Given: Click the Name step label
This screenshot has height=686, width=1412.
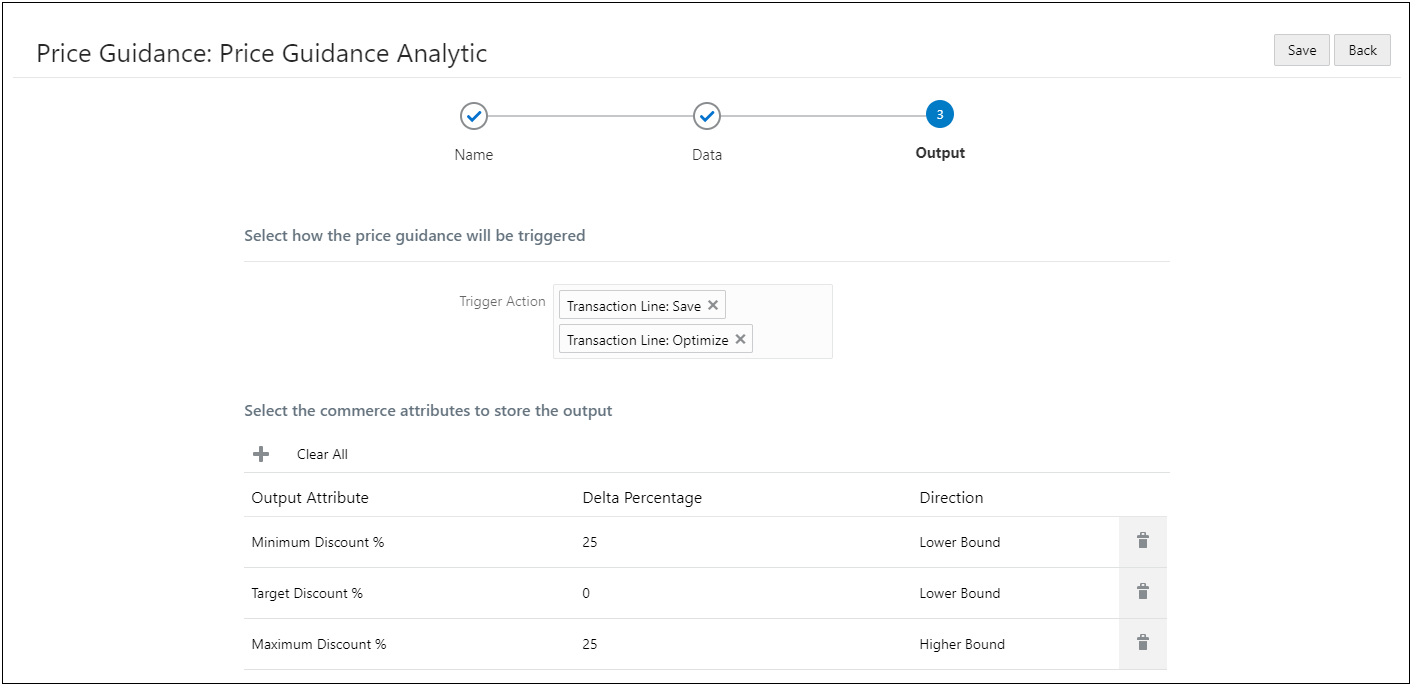Looking at the screenshot, I should pos(474,155).
